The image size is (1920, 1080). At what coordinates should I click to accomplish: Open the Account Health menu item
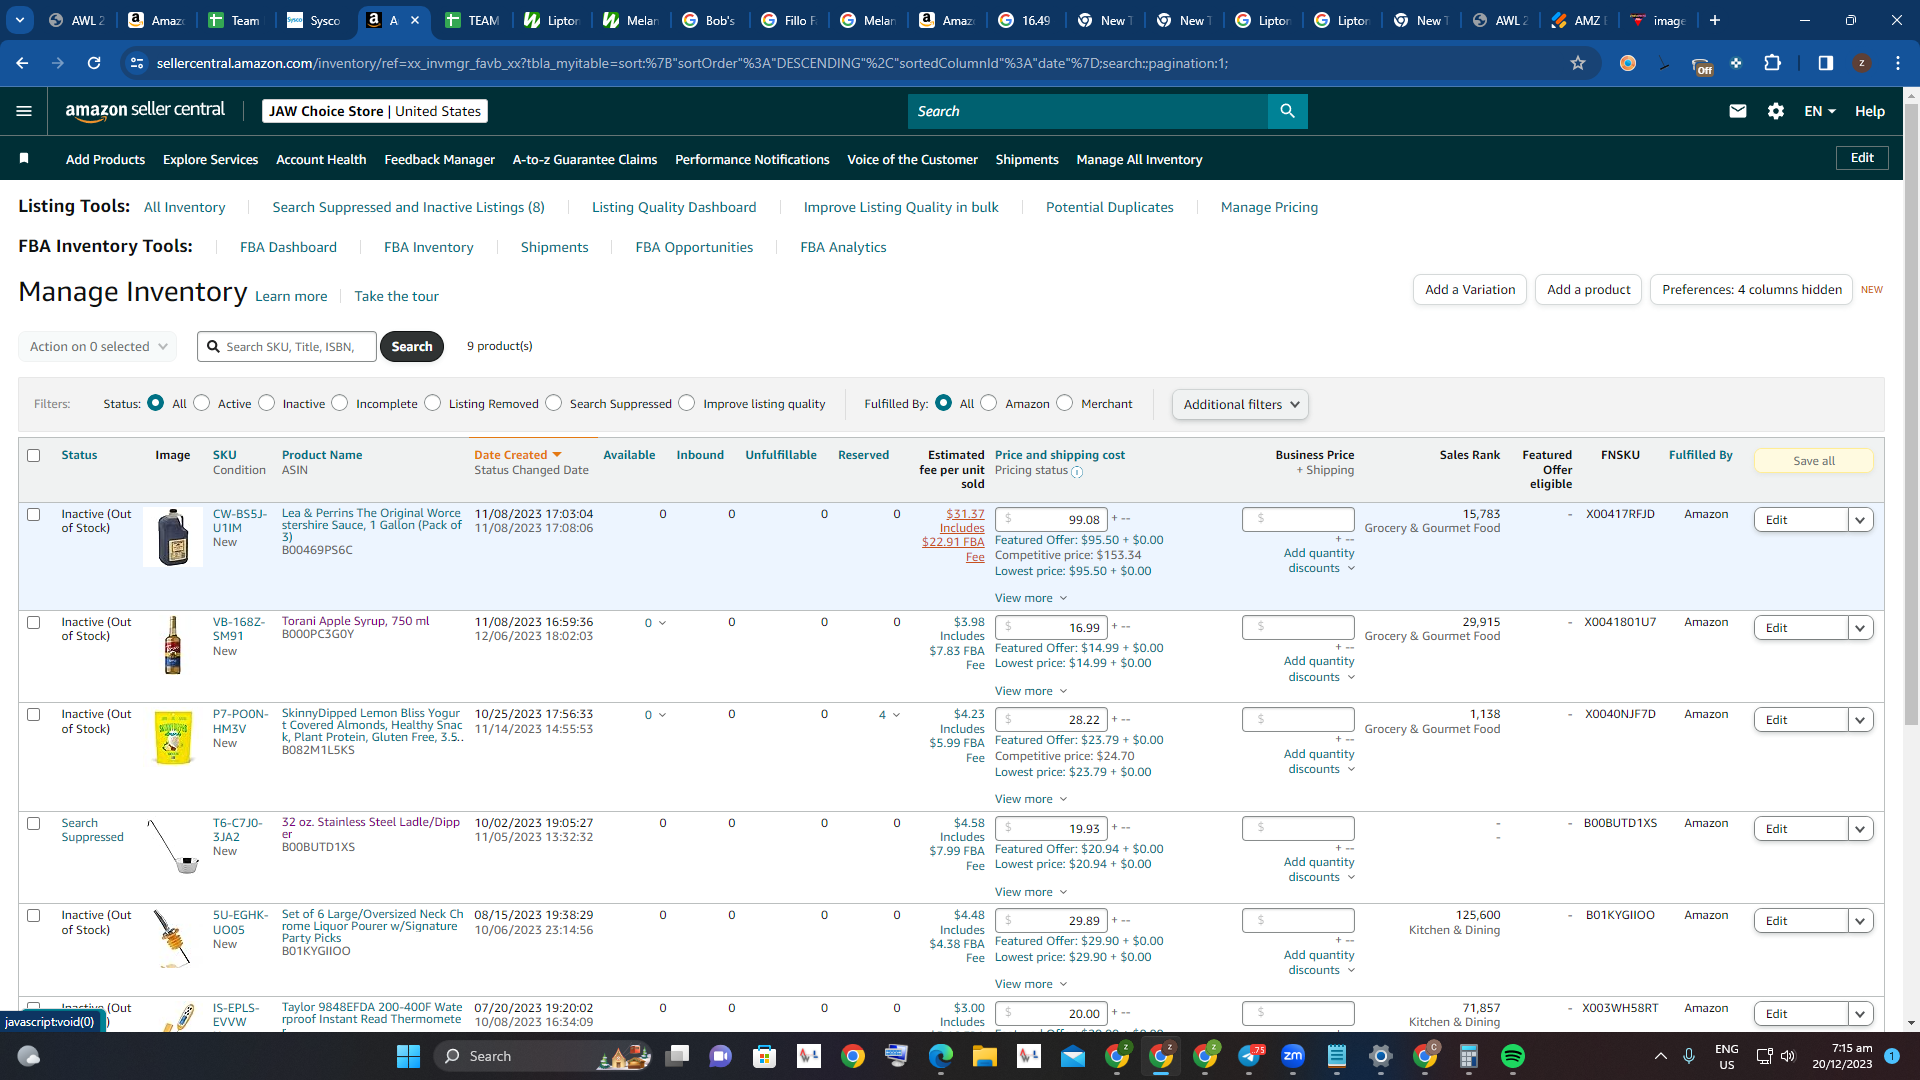pyautogui.click(x=321, y=160)
